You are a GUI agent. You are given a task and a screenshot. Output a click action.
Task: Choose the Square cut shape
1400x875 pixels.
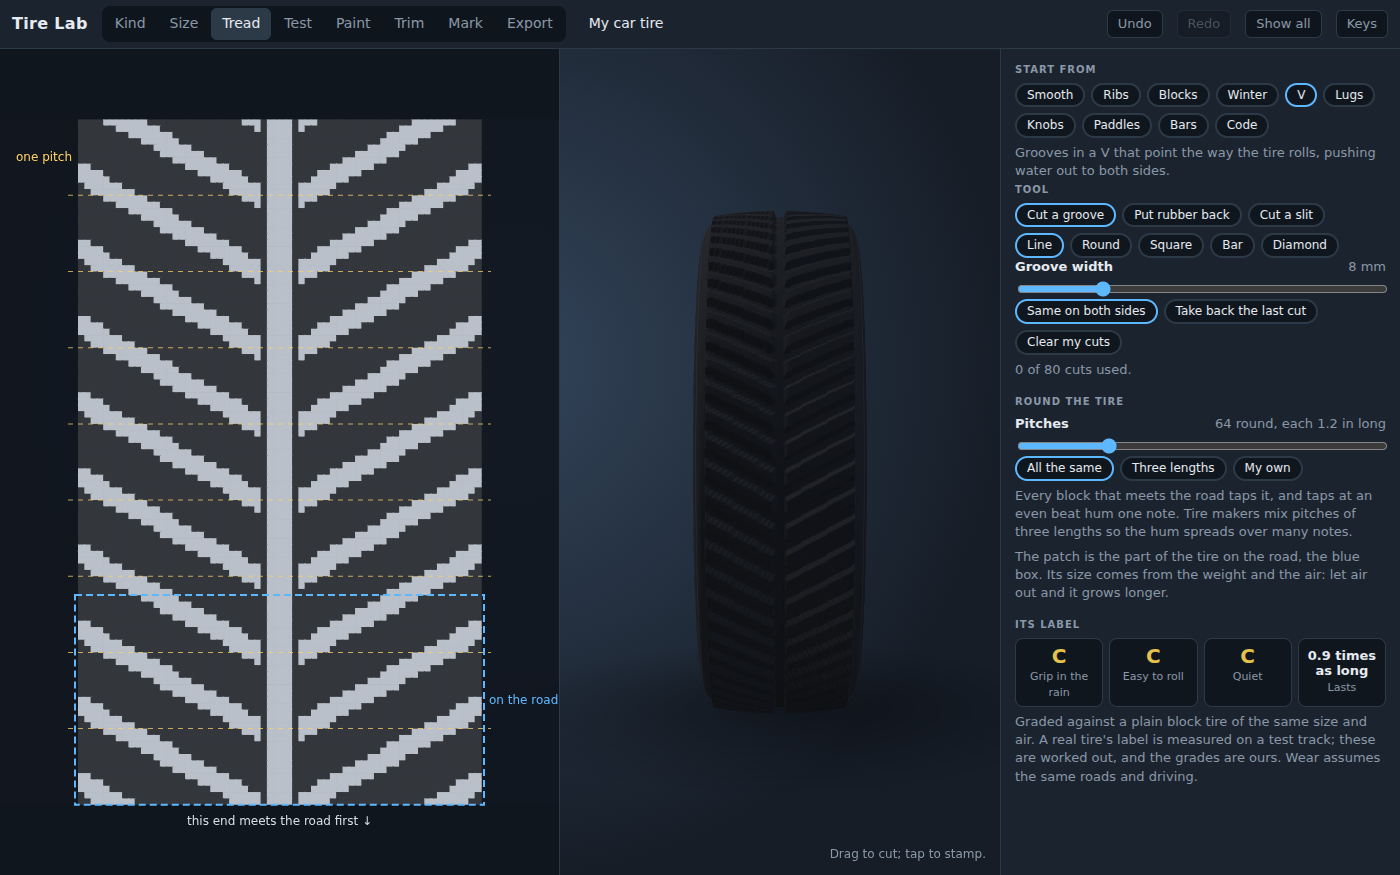point(1171,245)
